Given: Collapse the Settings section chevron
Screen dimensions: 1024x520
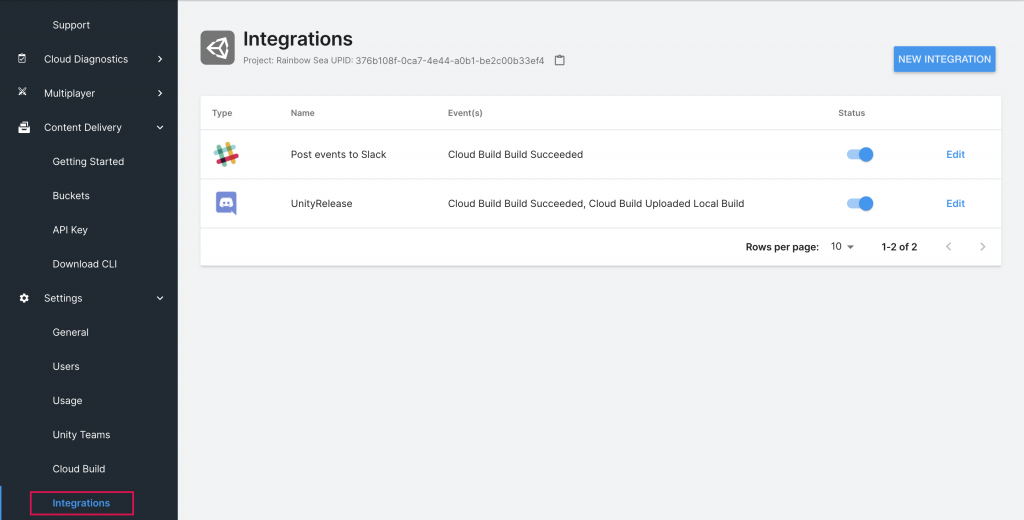Looking at the screenshot, I should point(160,298).
